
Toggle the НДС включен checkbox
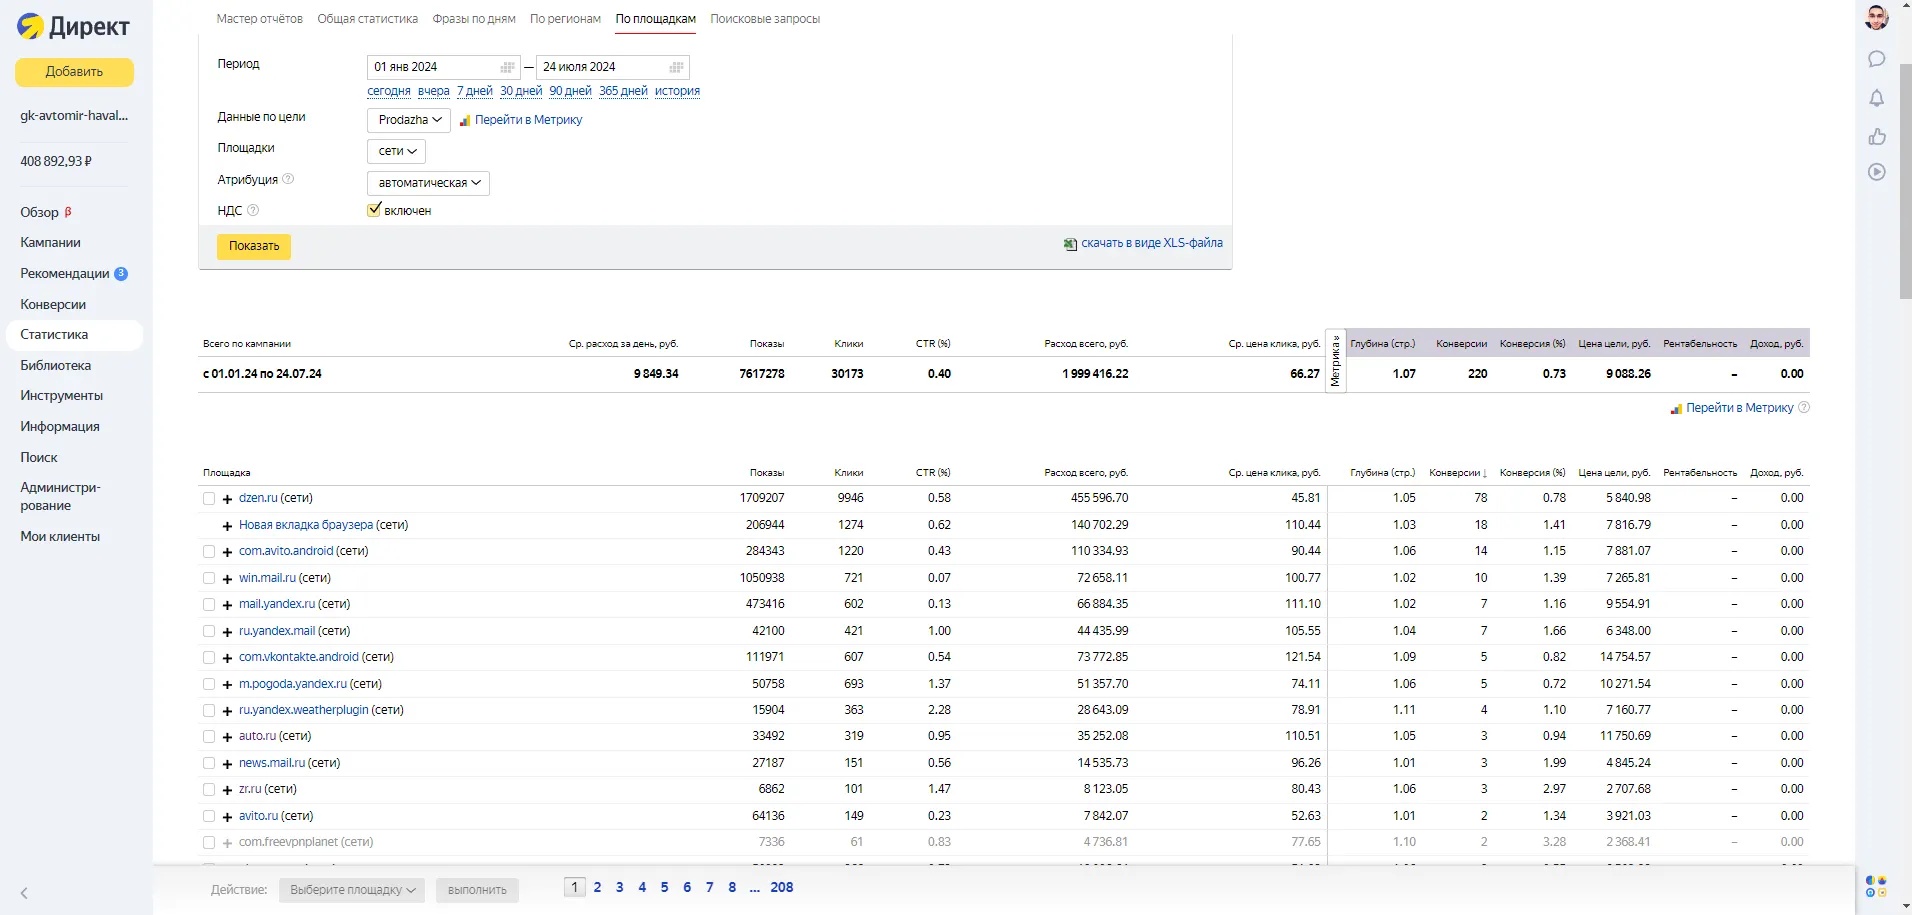coord(374,210)
